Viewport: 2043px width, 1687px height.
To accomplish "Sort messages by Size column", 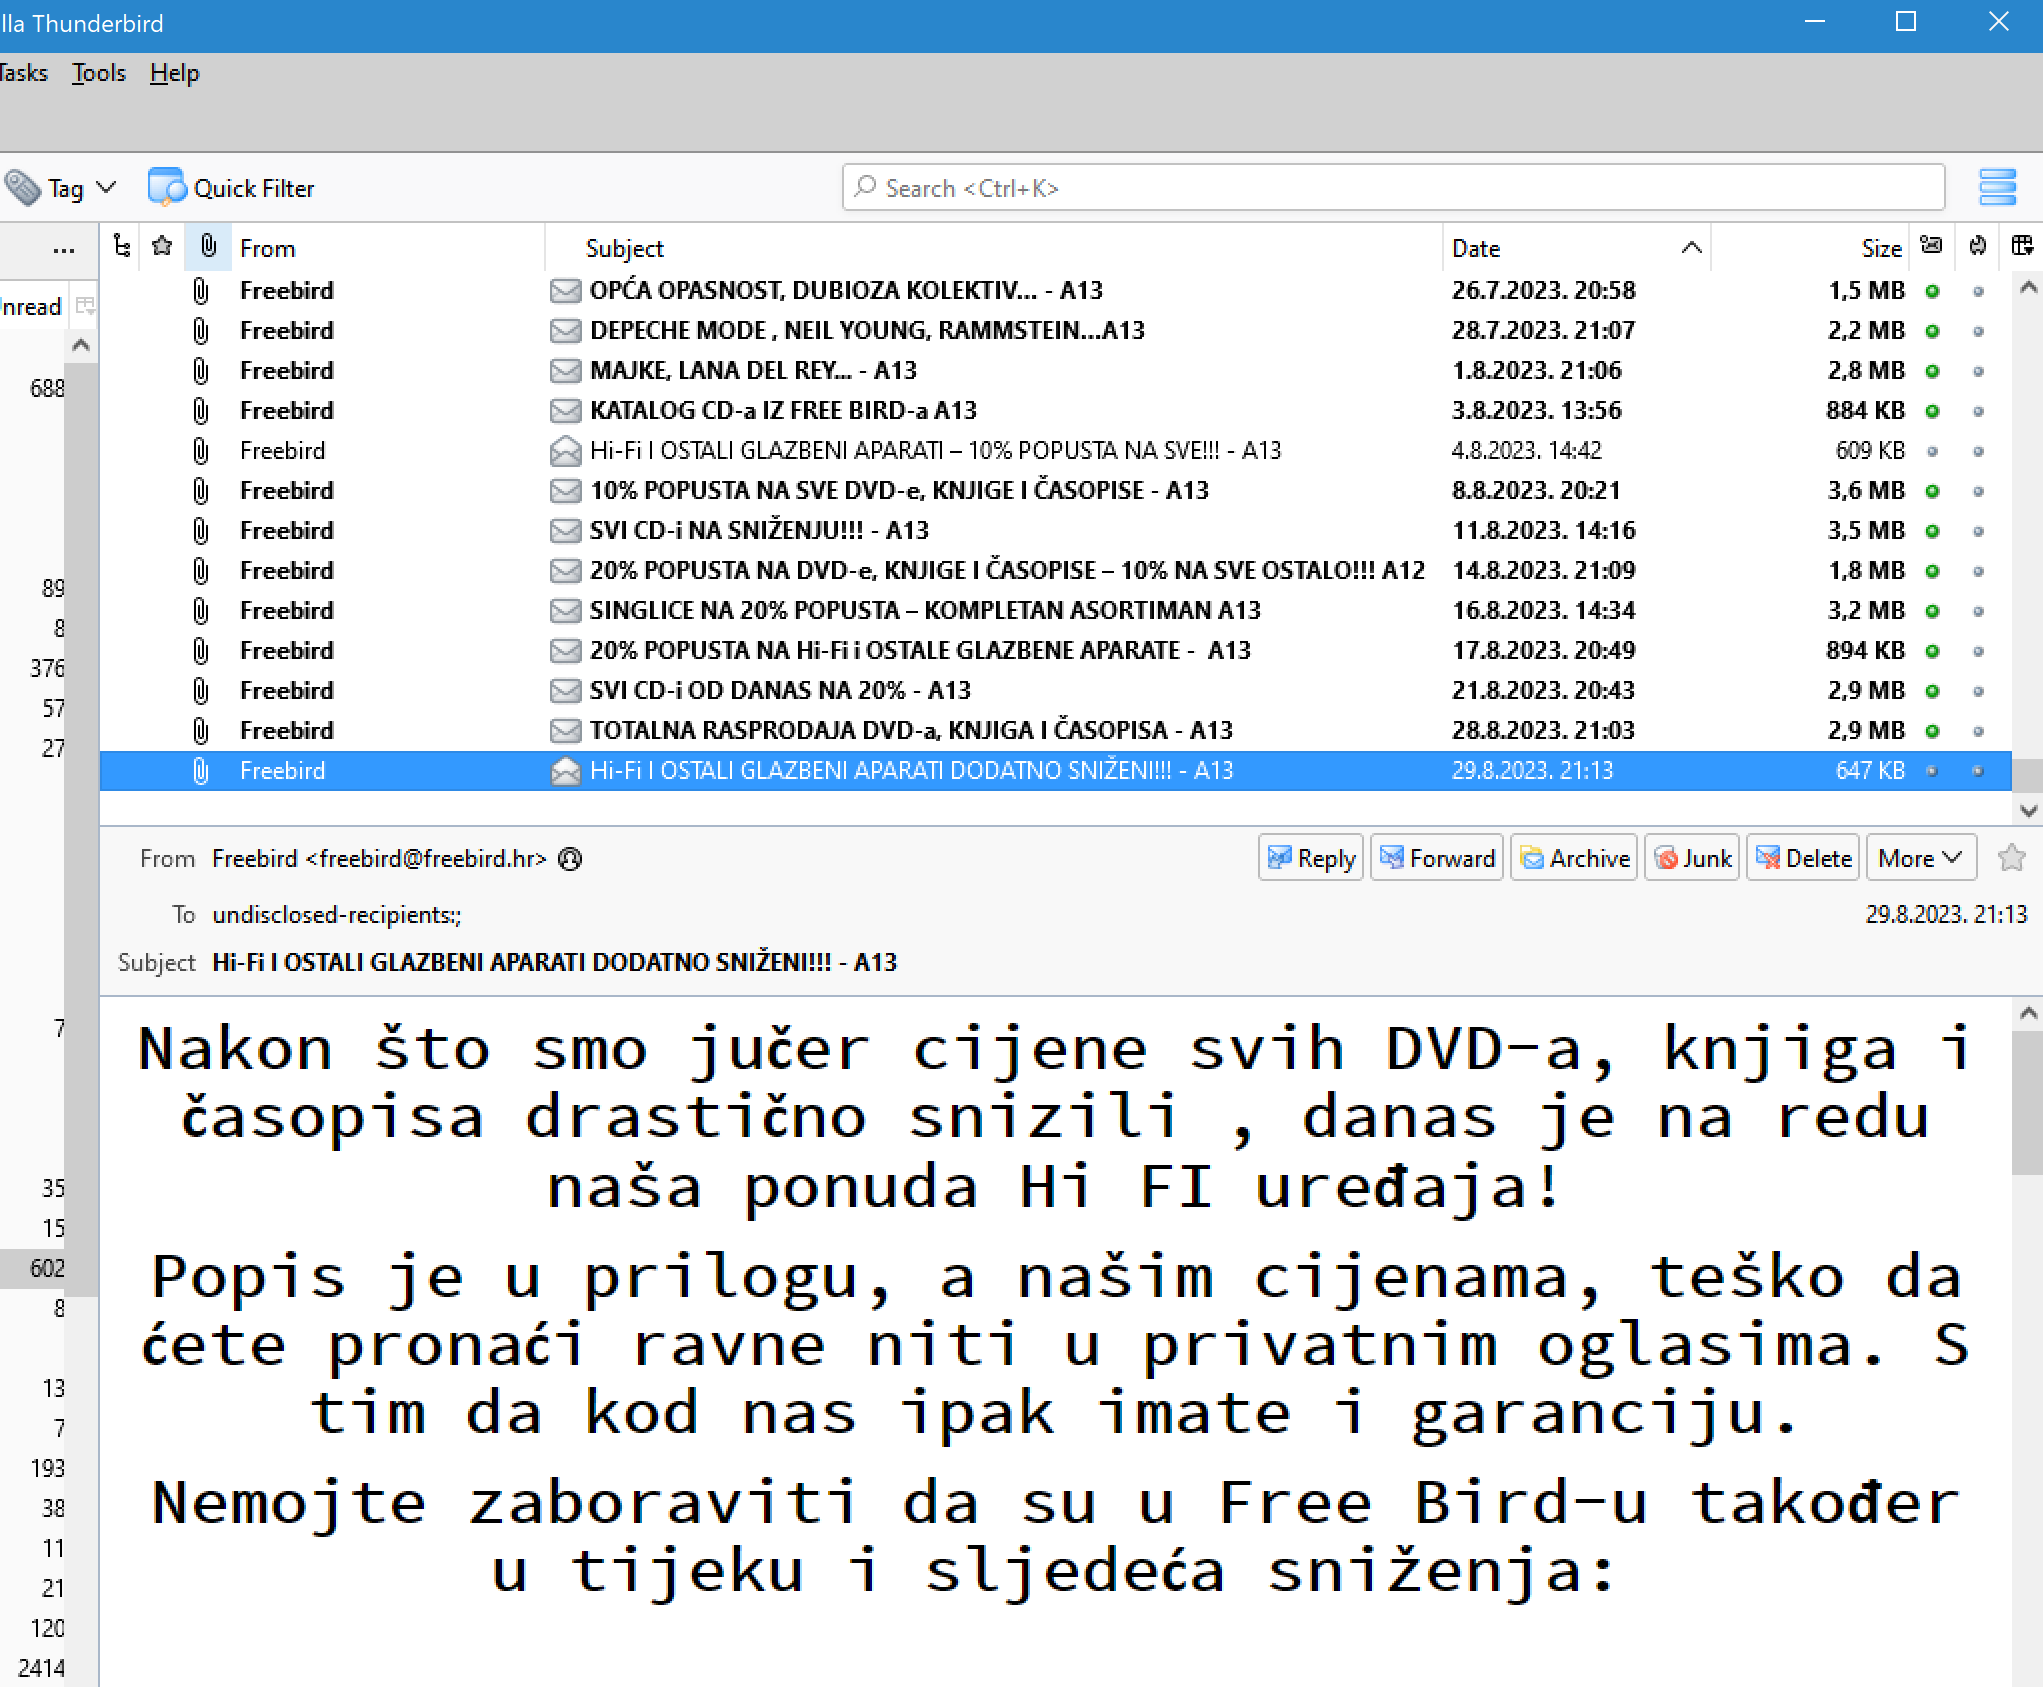I will 1810,248.
